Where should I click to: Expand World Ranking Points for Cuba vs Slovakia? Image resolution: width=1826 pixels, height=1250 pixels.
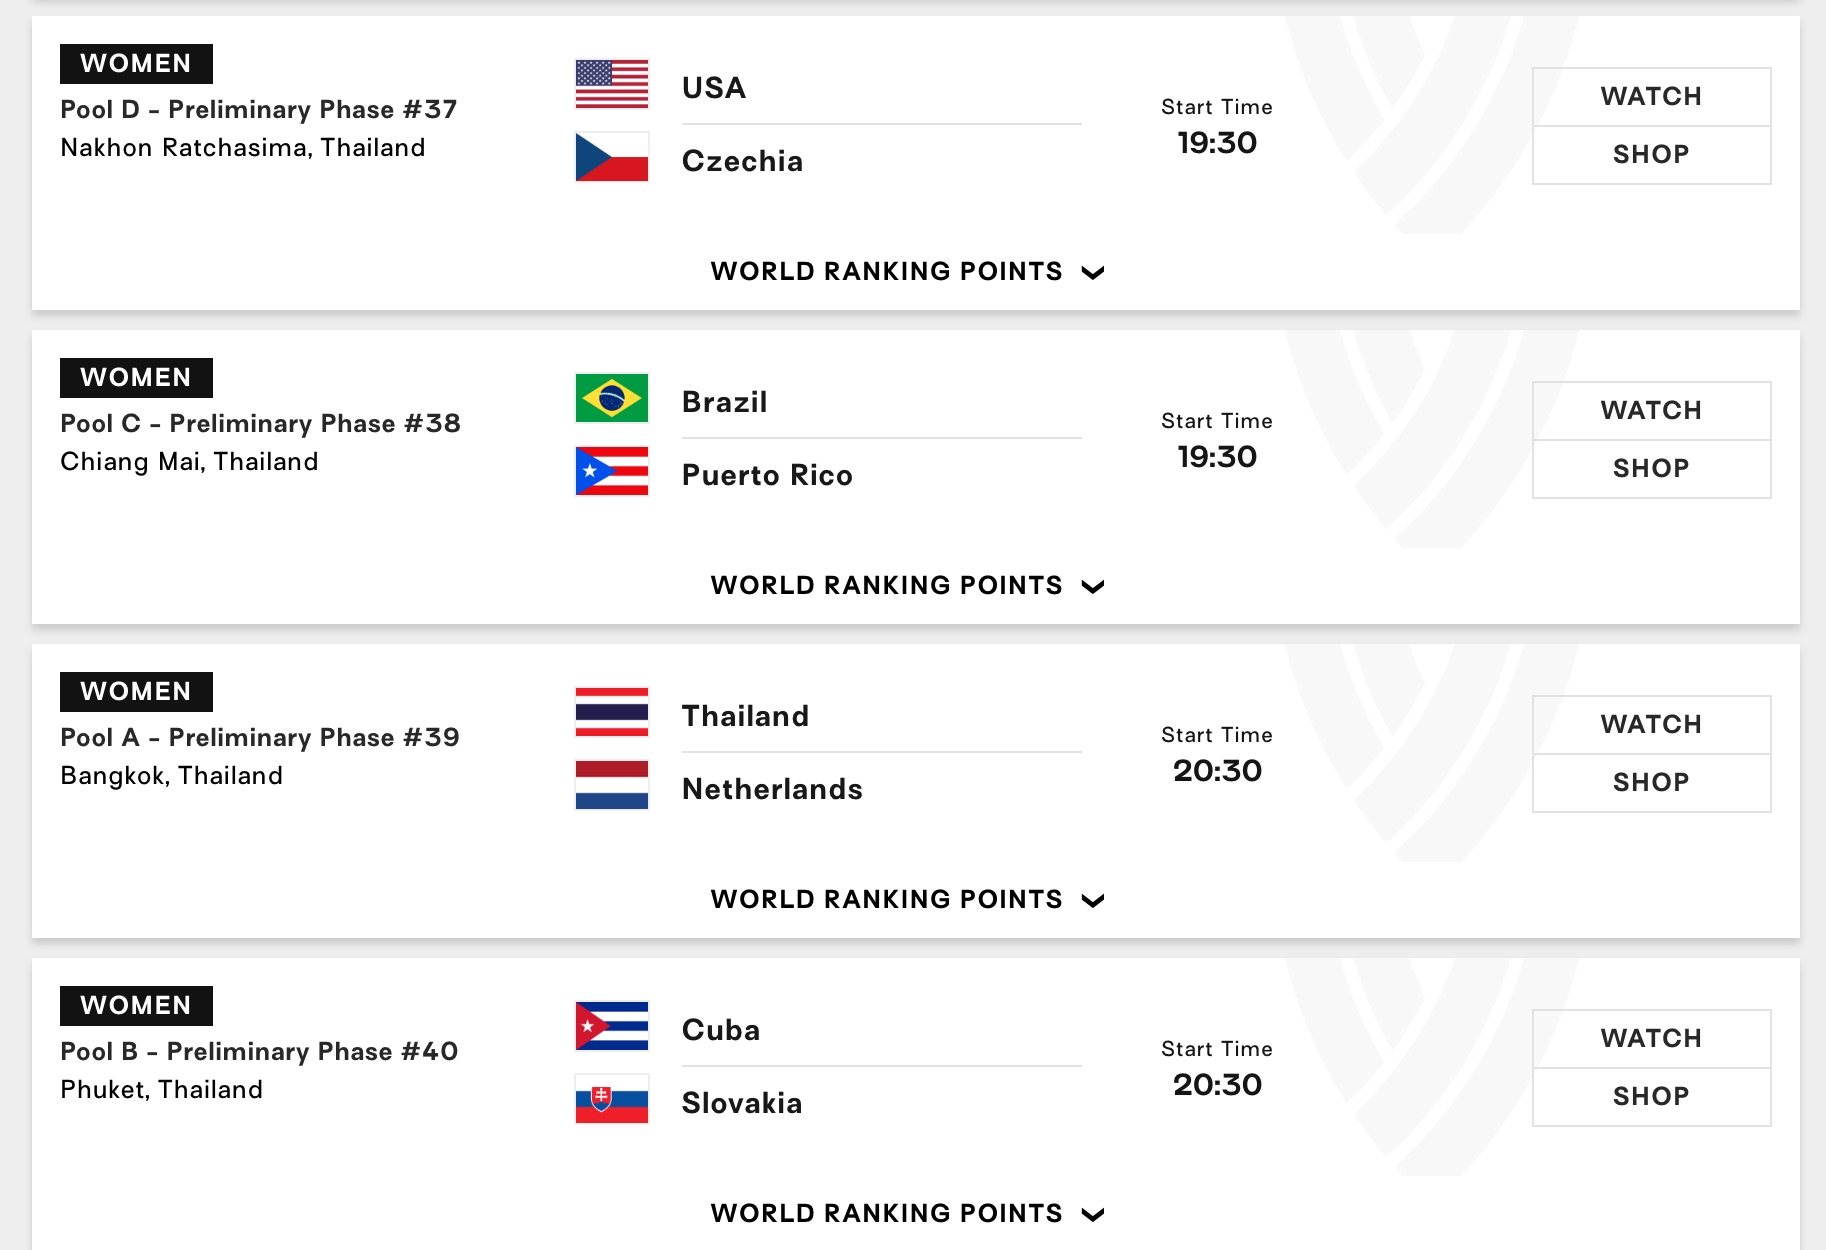tap(906, 1214)
